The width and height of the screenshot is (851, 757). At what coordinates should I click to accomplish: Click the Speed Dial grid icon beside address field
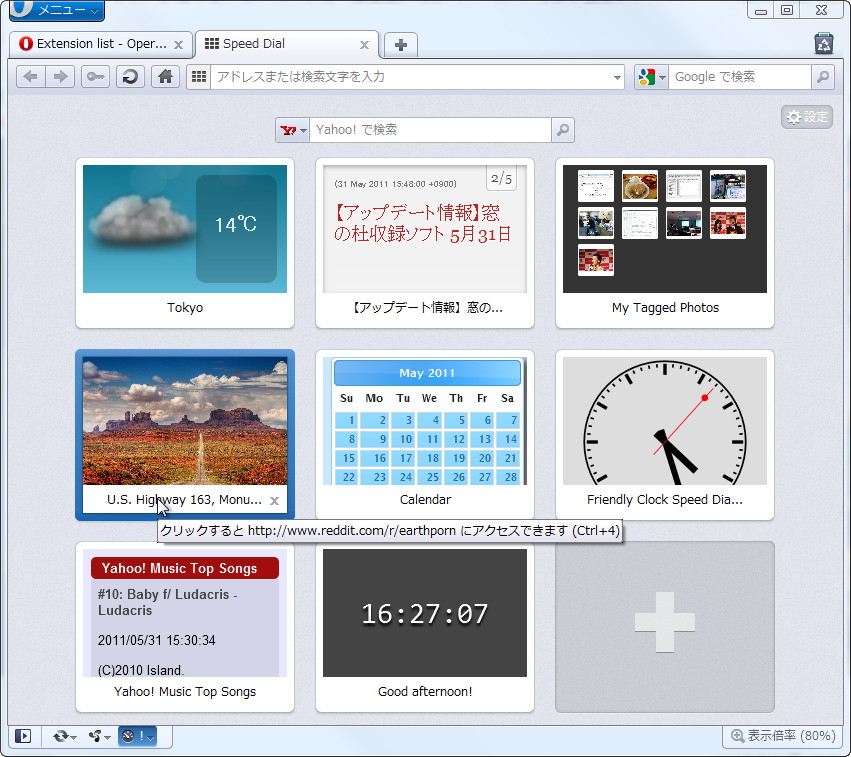tap(198, 76)
